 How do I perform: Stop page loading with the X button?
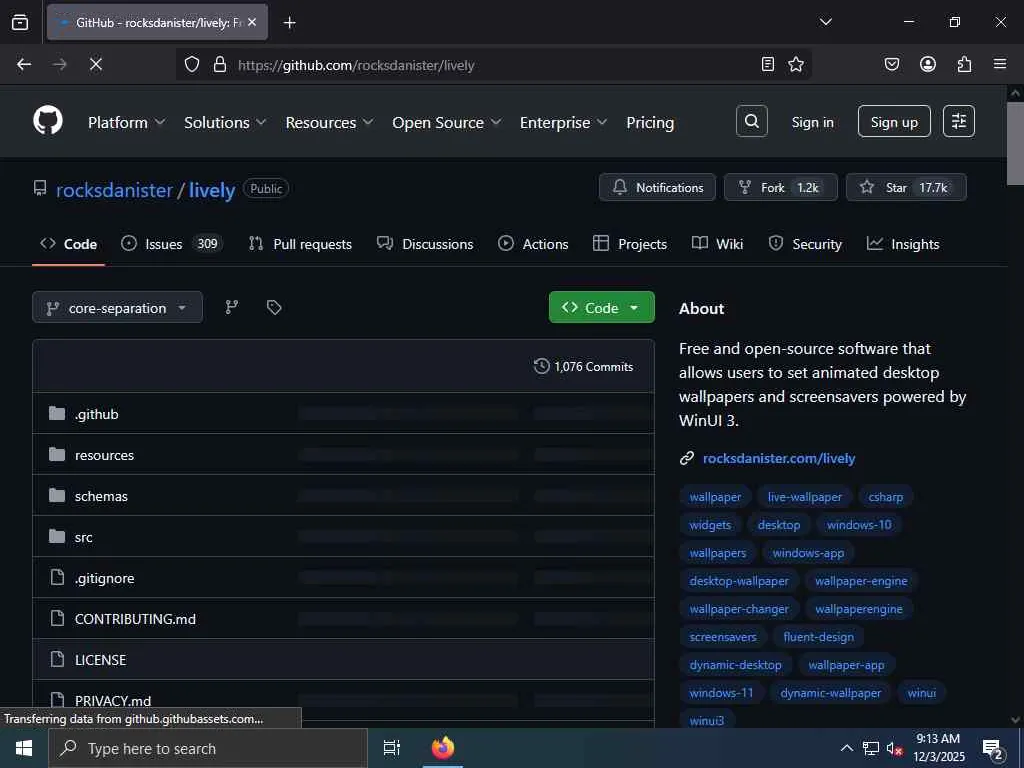point(96,64)
